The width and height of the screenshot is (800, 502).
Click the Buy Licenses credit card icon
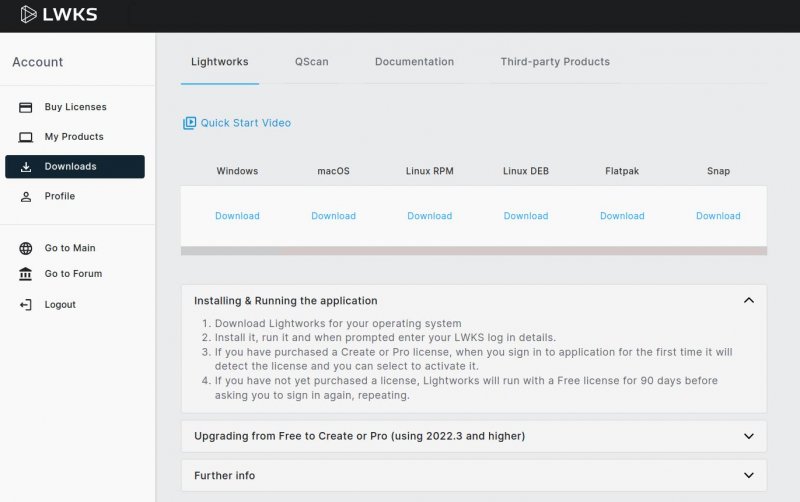click(x=26, y=107)
